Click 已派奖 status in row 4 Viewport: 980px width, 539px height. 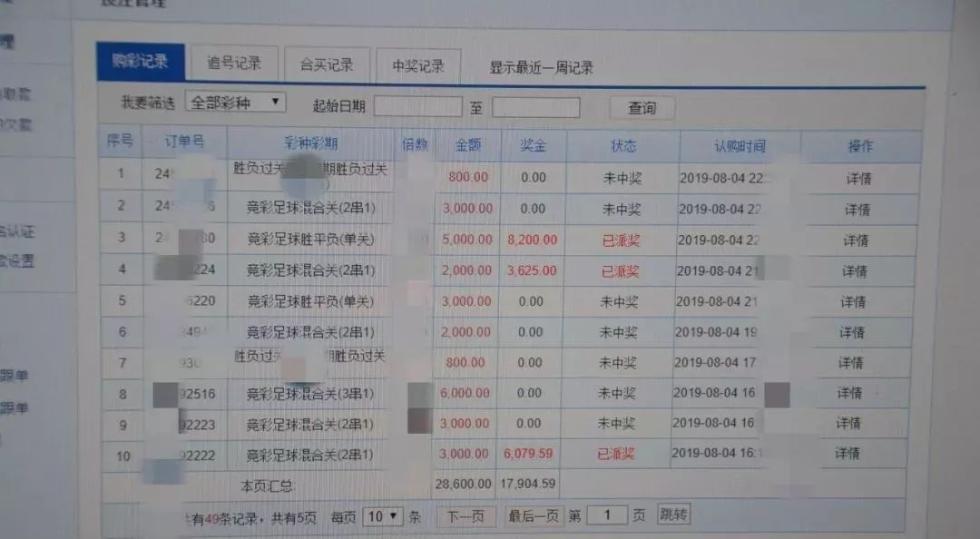pyautogui.click(x=619, y=271)
